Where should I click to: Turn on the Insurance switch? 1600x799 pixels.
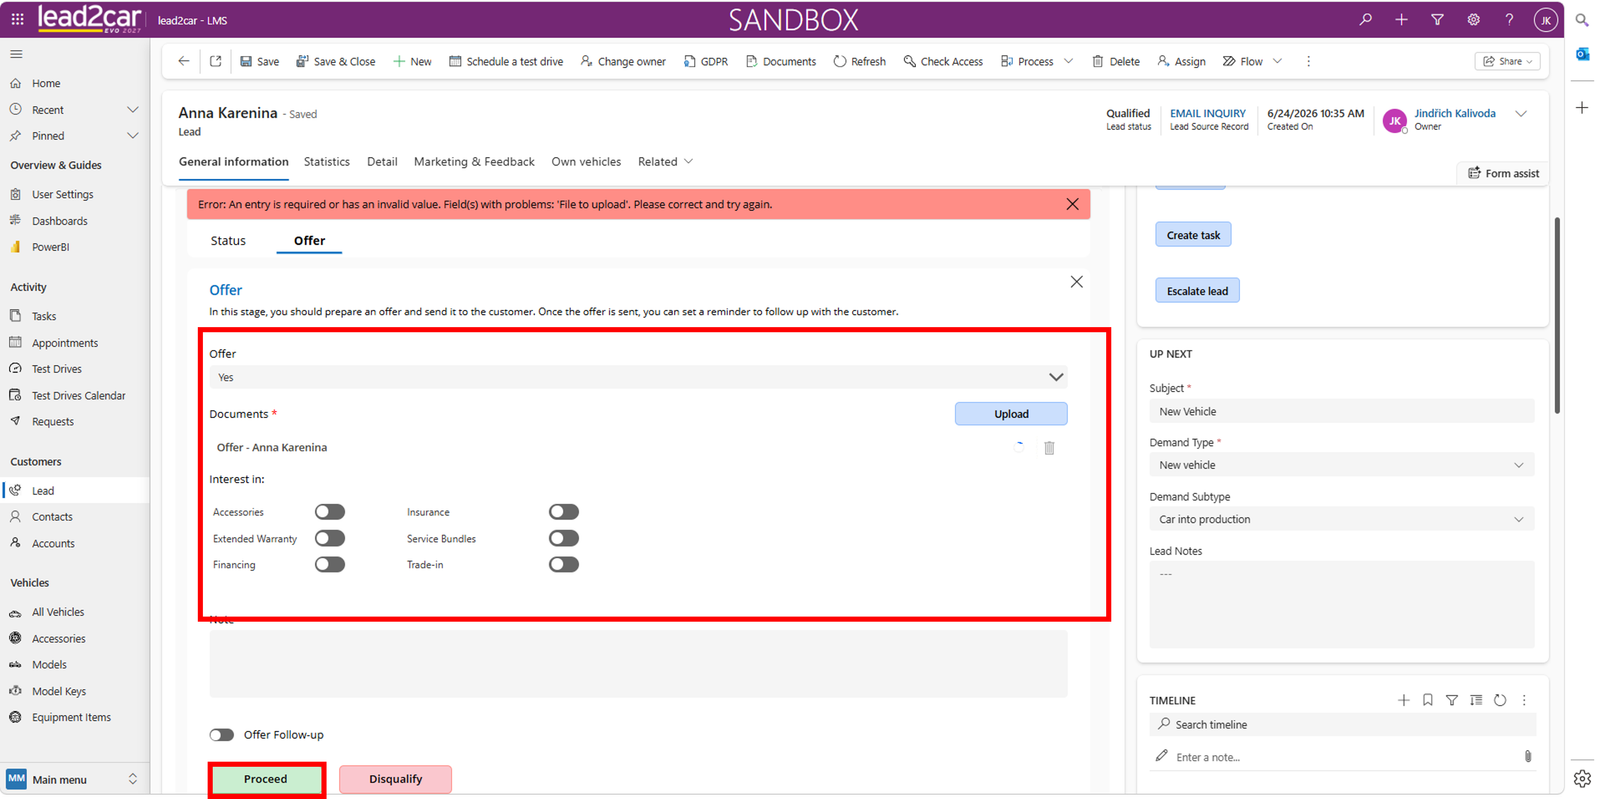(564, 512)
